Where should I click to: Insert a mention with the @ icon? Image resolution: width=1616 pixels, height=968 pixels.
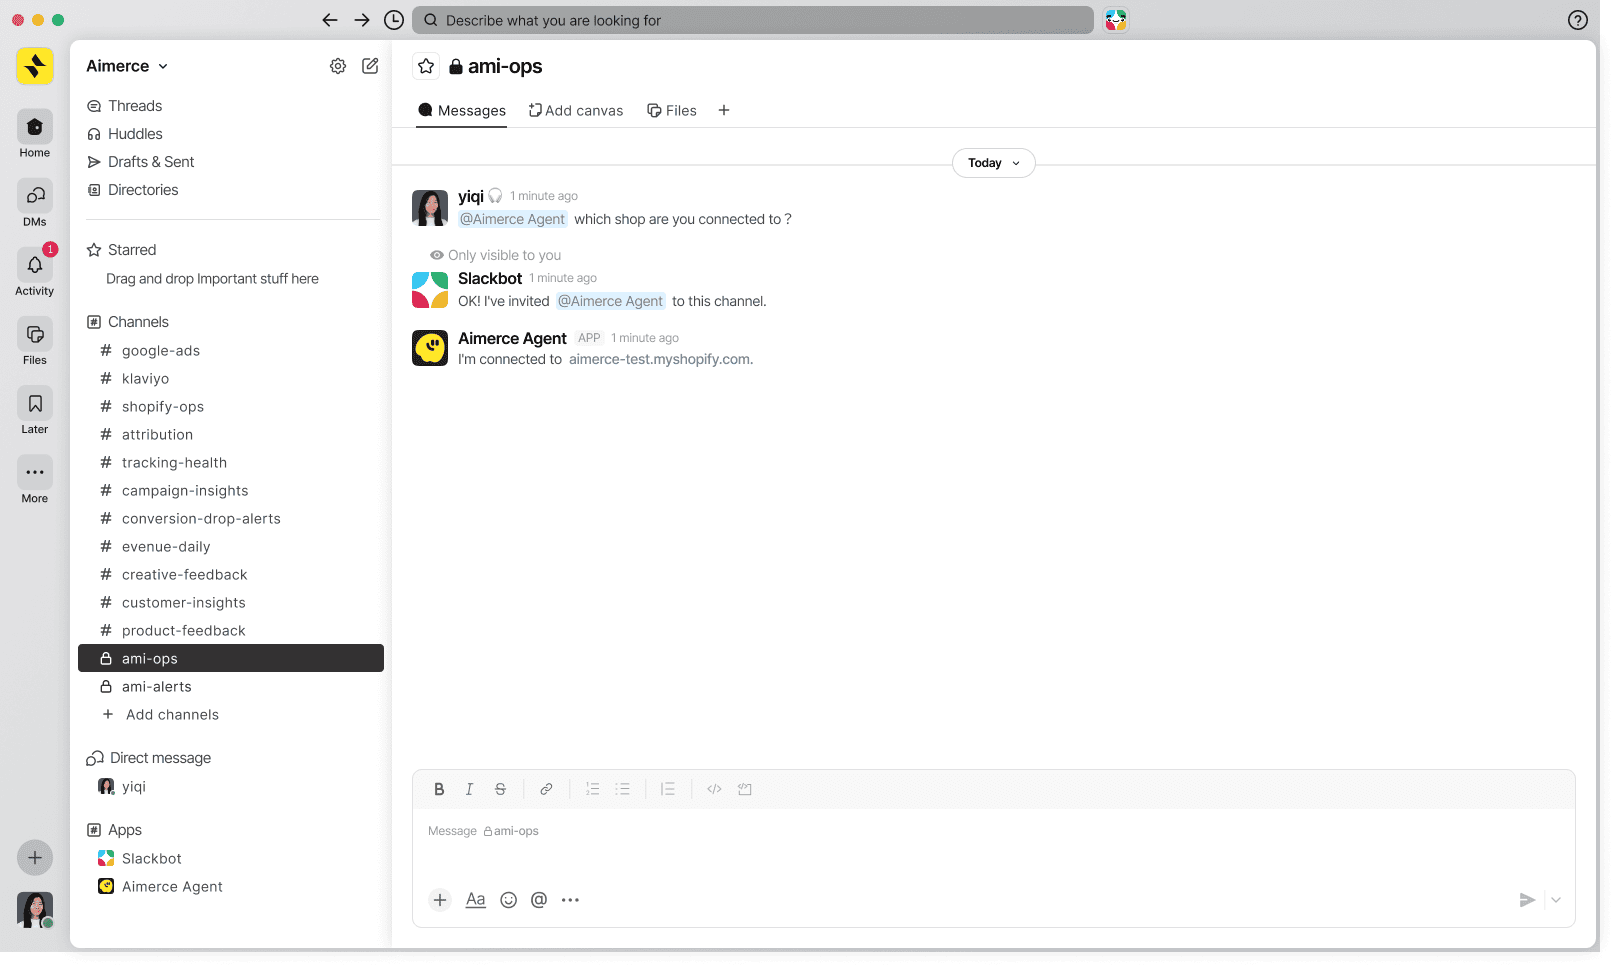point(539,900)
